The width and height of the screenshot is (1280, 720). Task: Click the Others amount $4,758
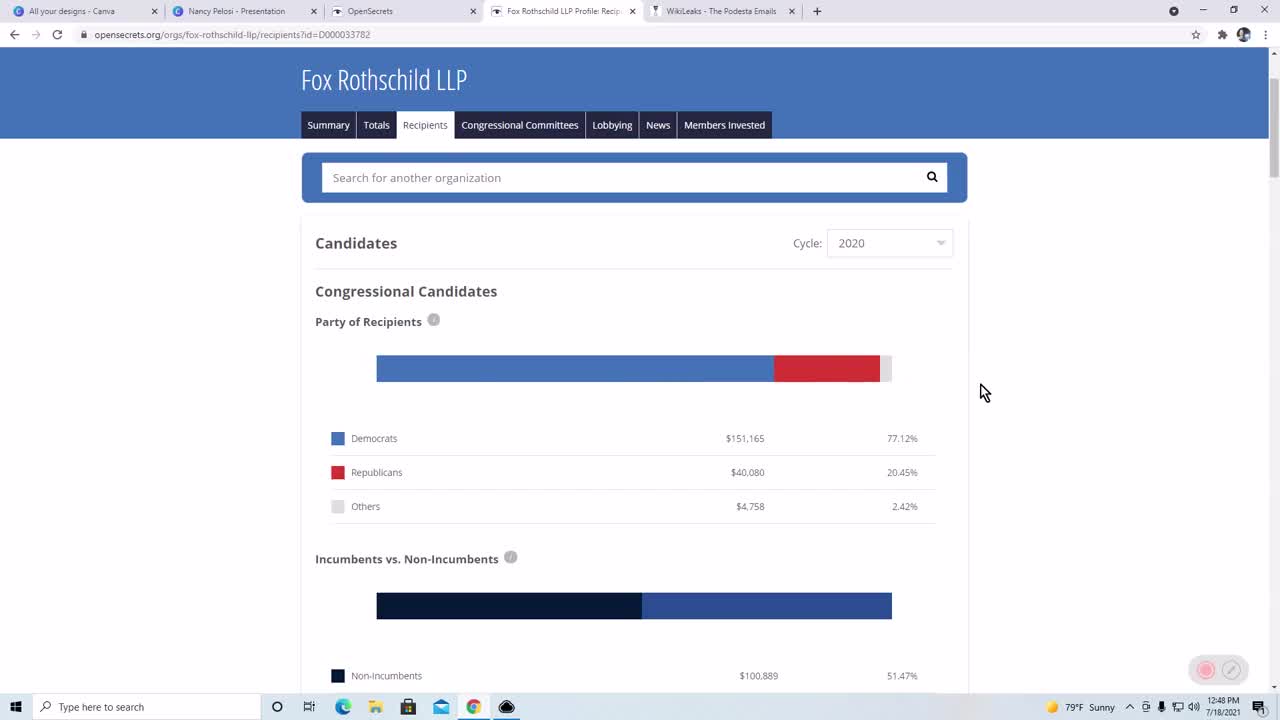750,506
